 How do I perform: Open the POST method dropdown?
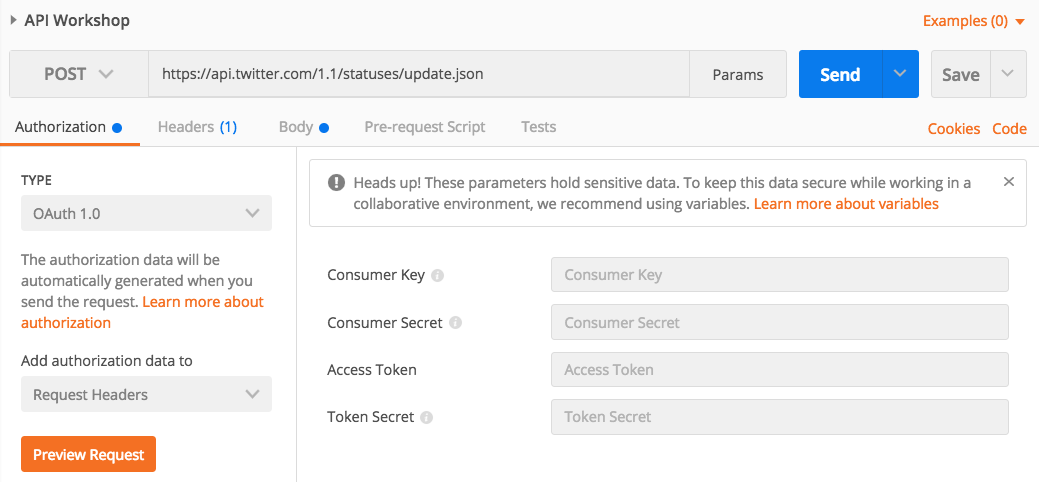(79, 74)
